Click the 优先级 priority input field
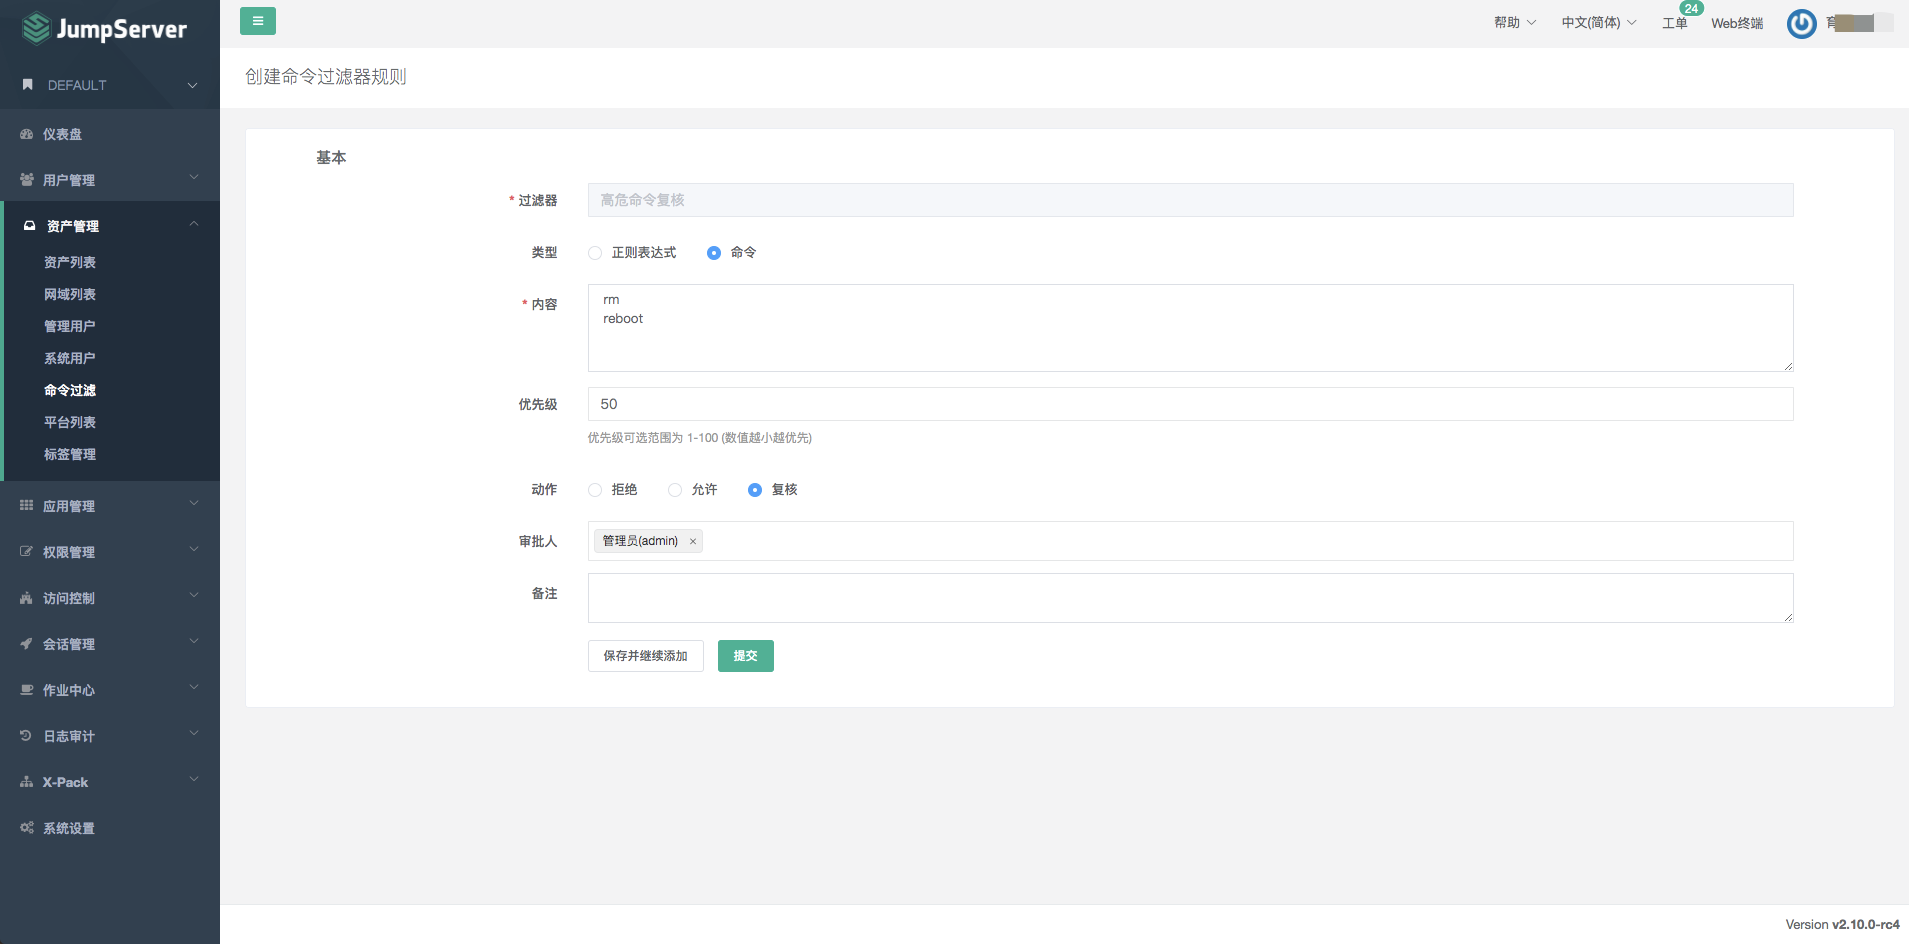This screenshot has height=944, width=1909. click(x=1191, y=404)
